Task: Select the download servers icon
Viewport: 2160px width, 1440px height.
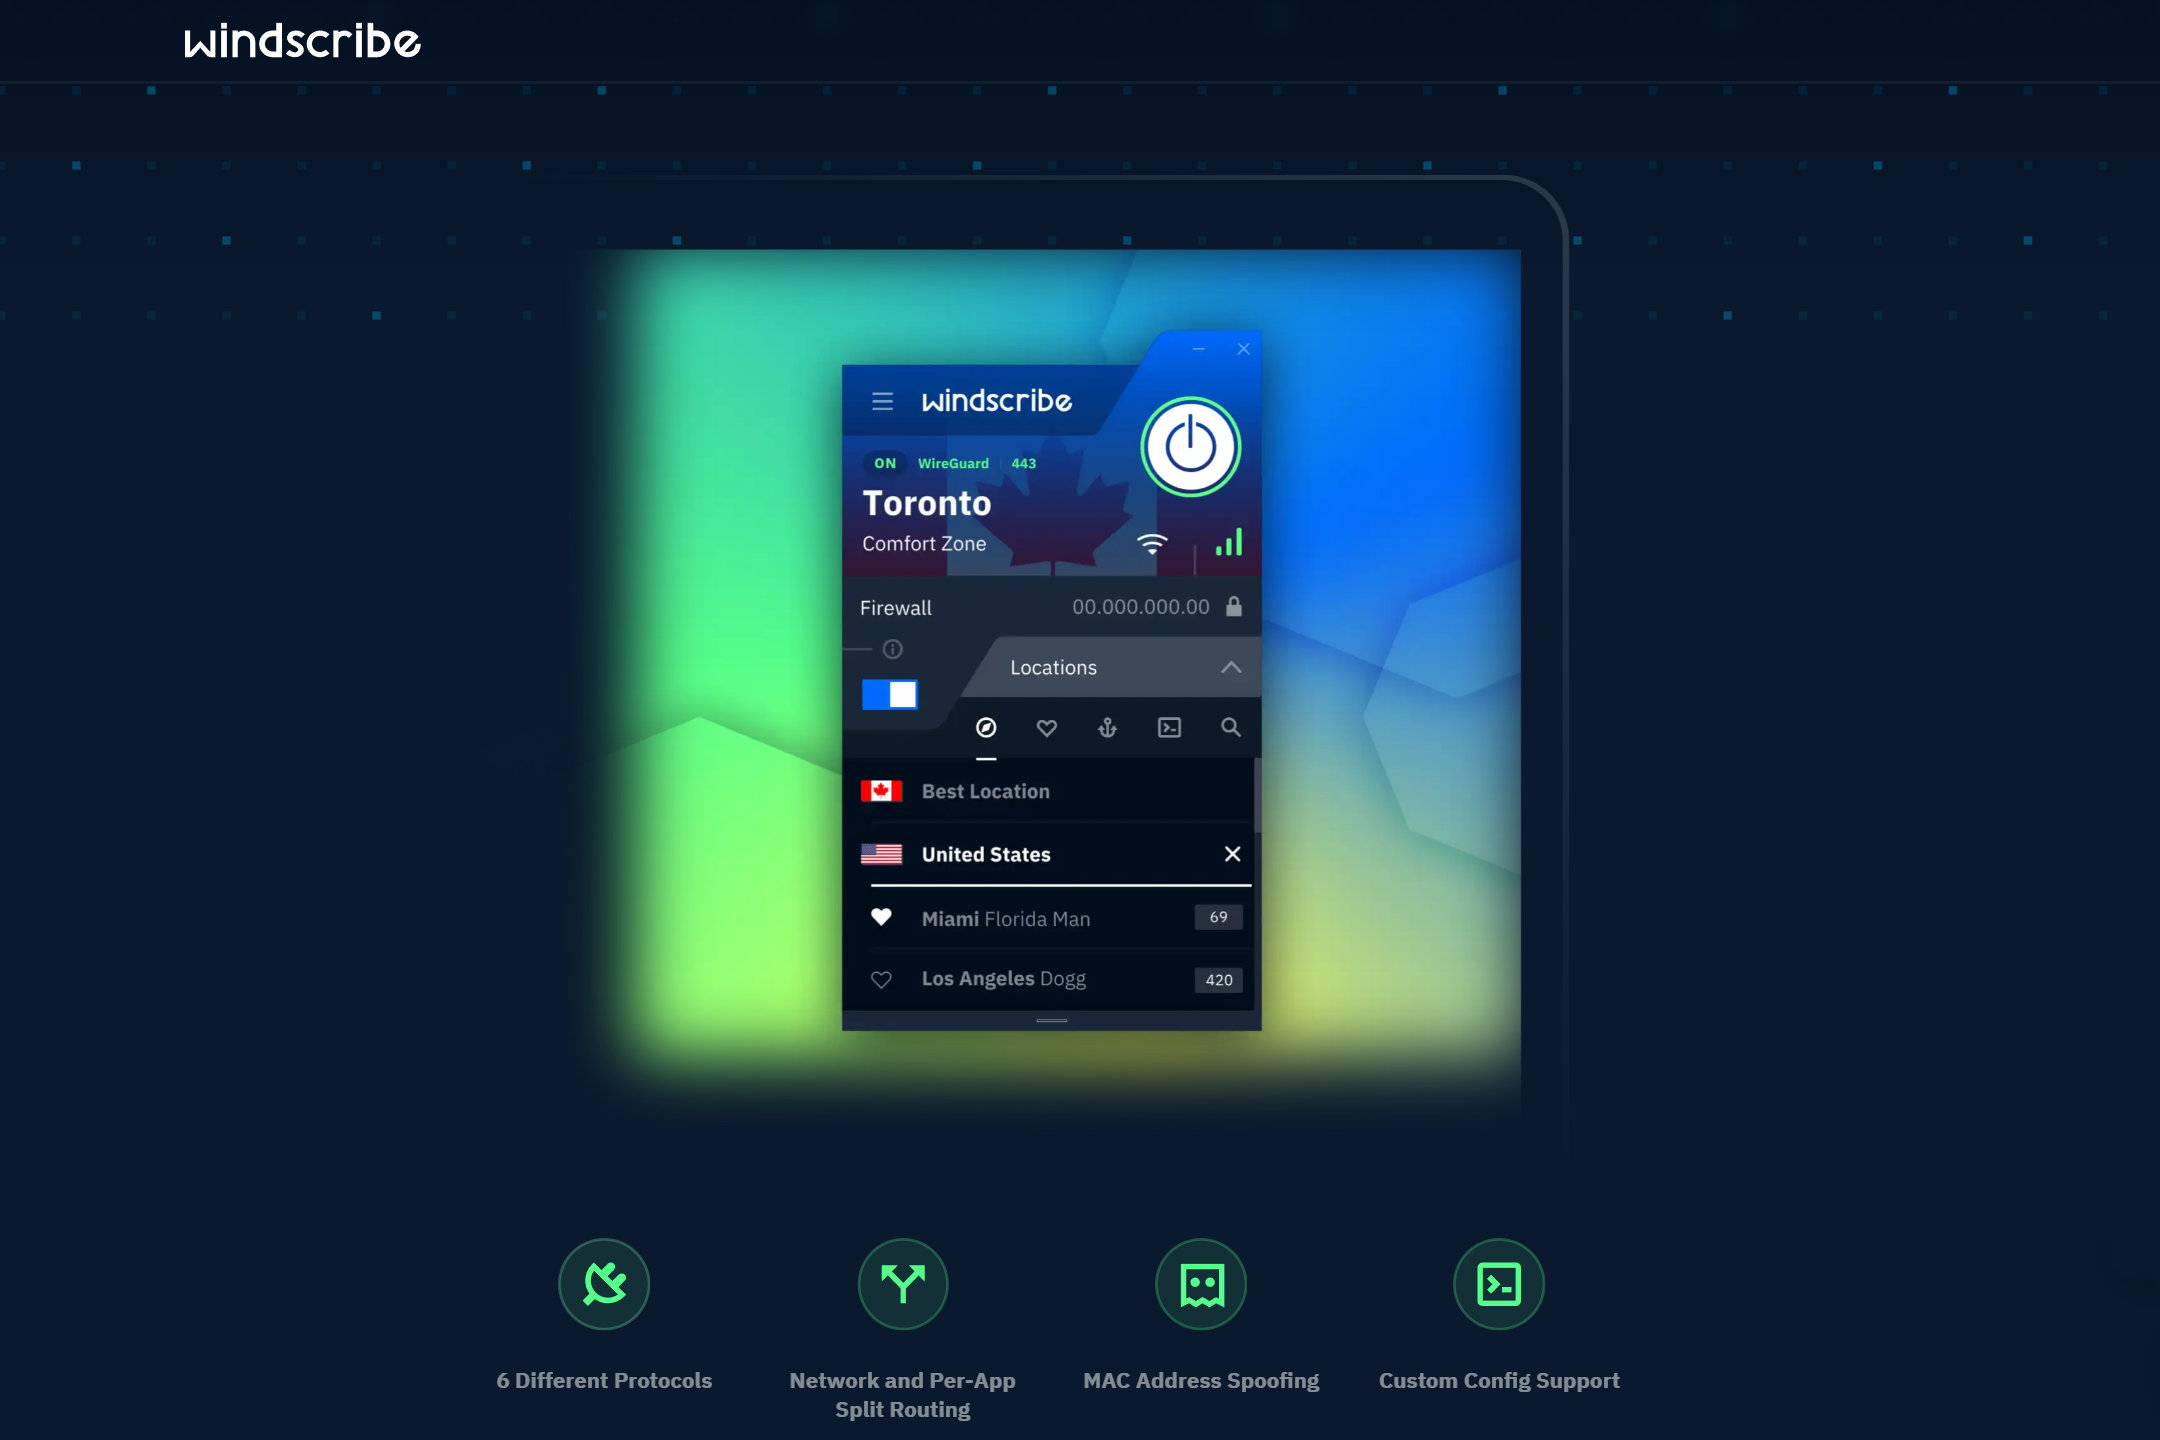Action: (x=1107, y=726)
